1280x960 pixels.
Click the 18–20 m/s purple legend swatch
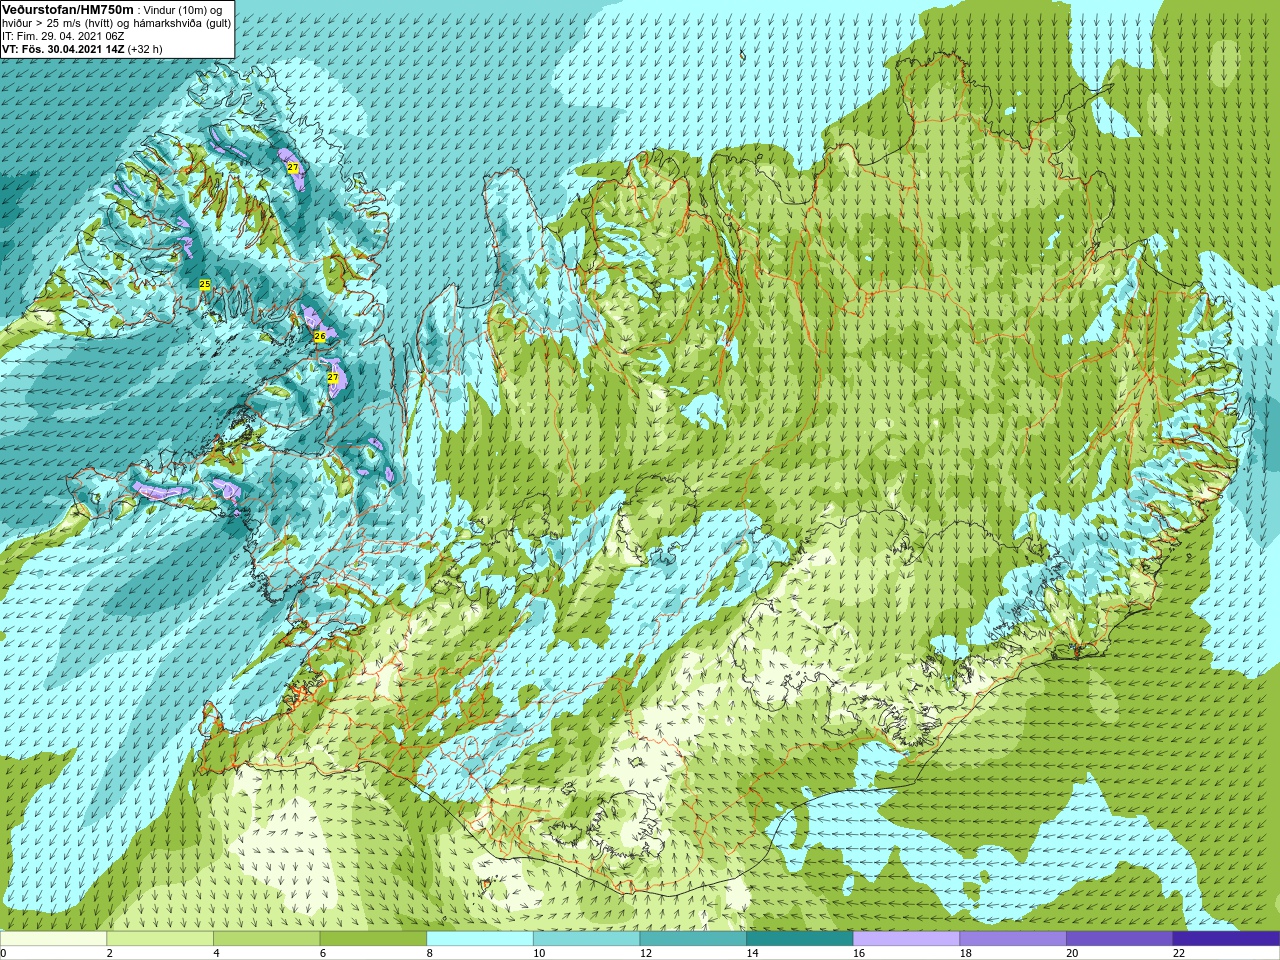point(1012,939)
